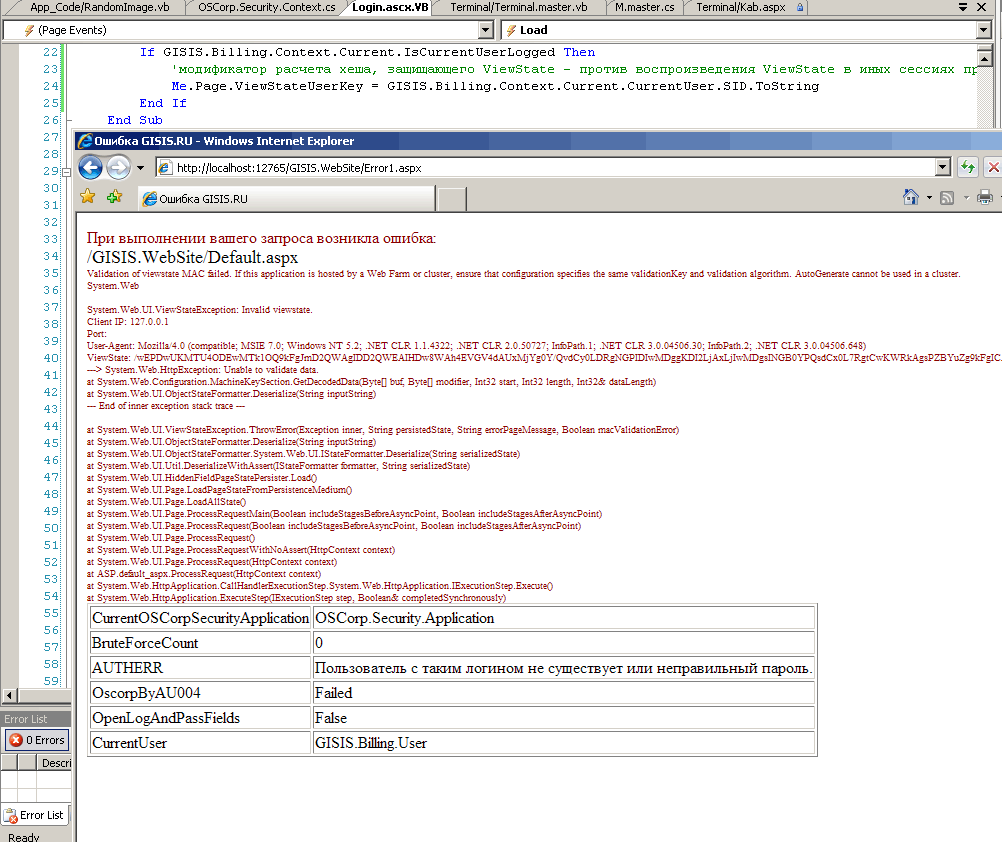
Task: Click the Description column header
Action: click(54, 763)
